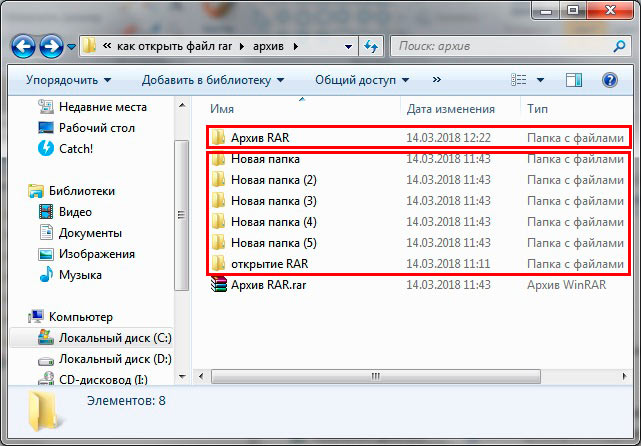
Task: Click 'архив' breadcrumb segment
Action: [268, 47]
